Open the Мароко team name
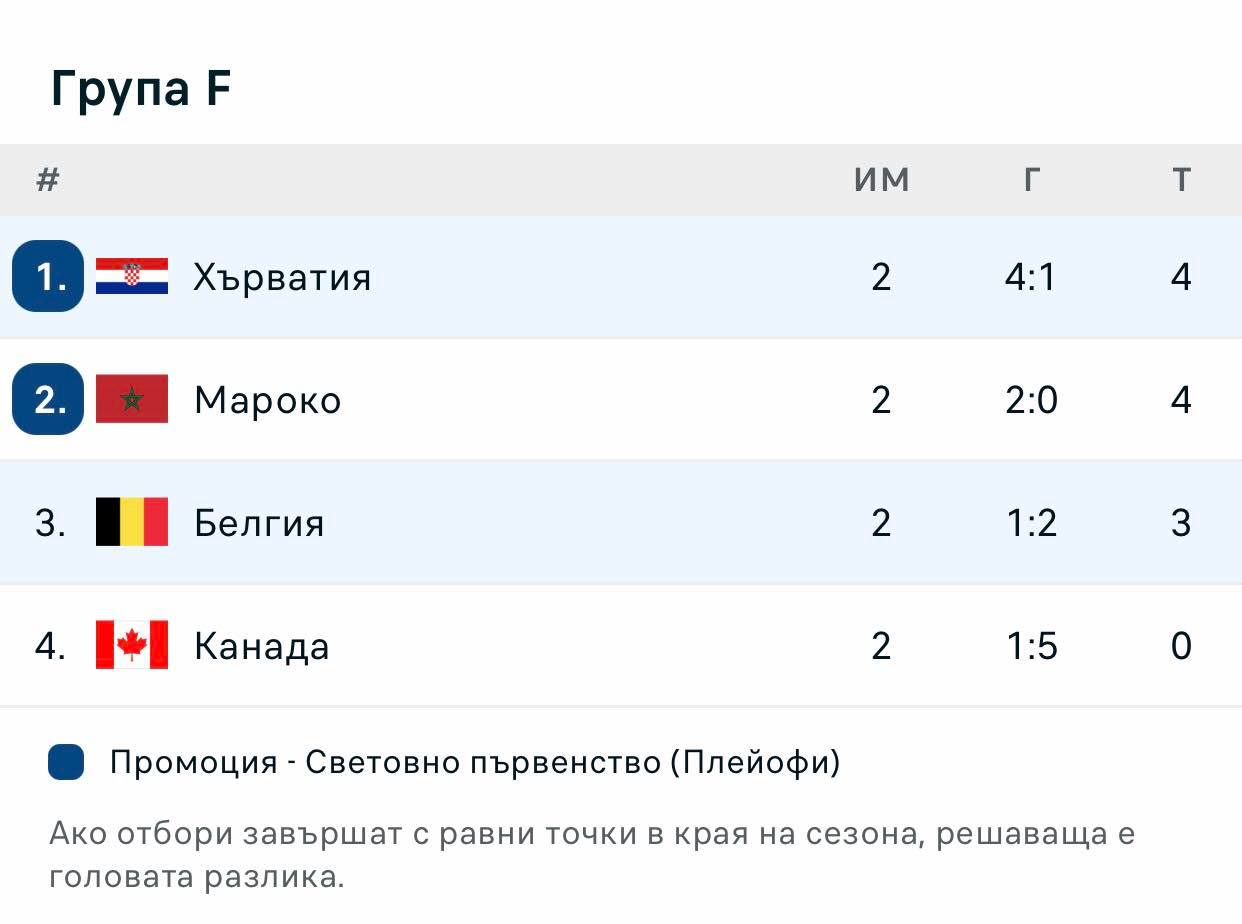 coord(267,400)
